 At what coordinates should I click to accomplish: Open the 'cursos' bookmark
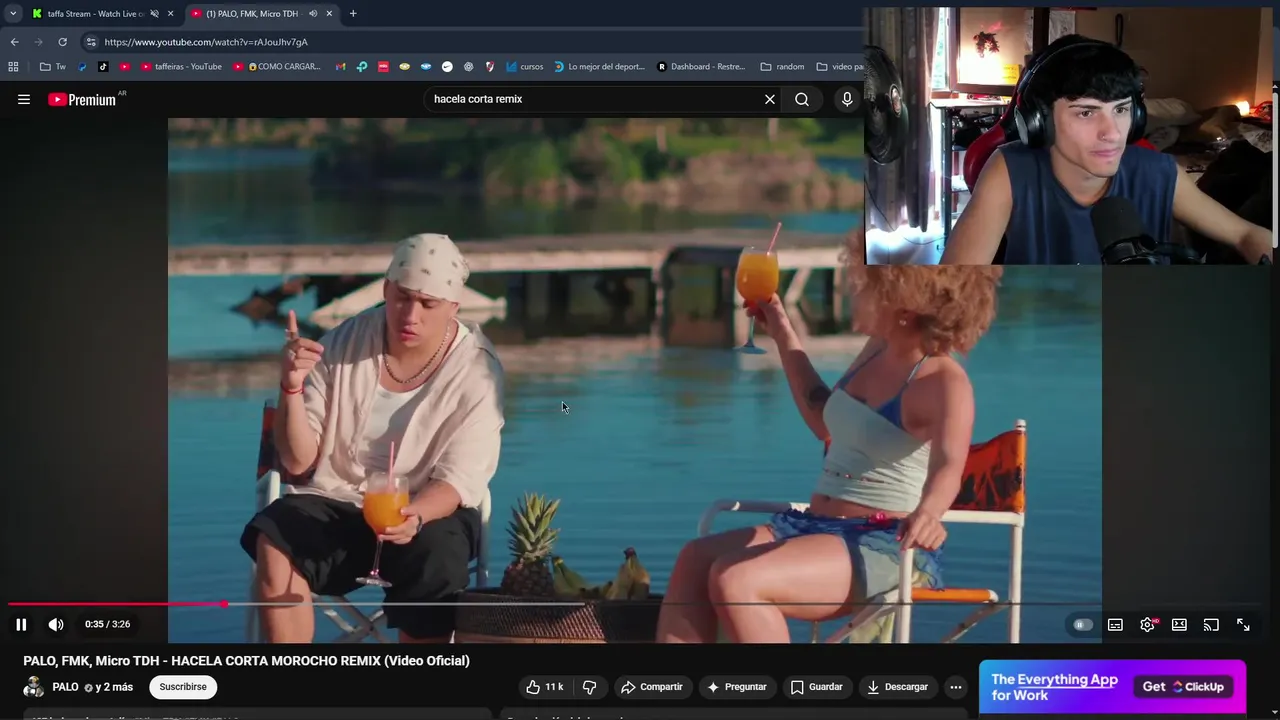525,67
